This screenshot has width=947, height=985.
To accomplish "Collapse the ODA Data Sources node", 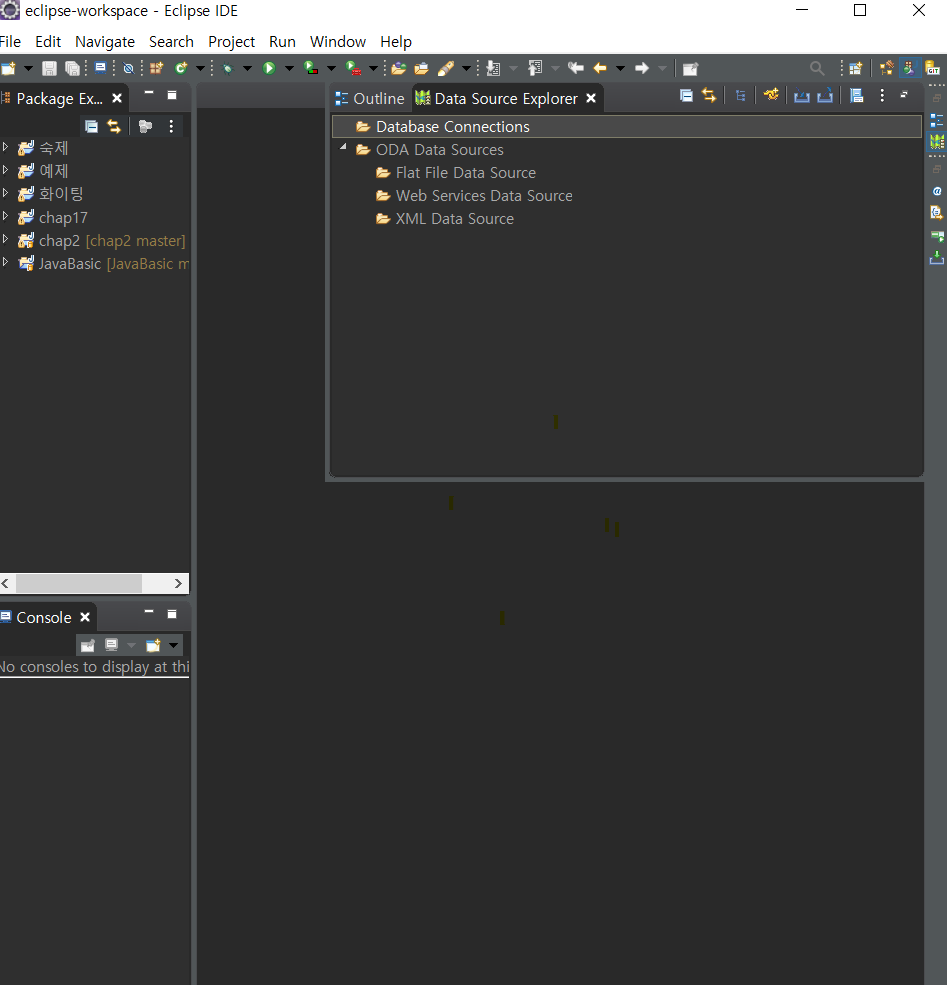I will point(343,147).
